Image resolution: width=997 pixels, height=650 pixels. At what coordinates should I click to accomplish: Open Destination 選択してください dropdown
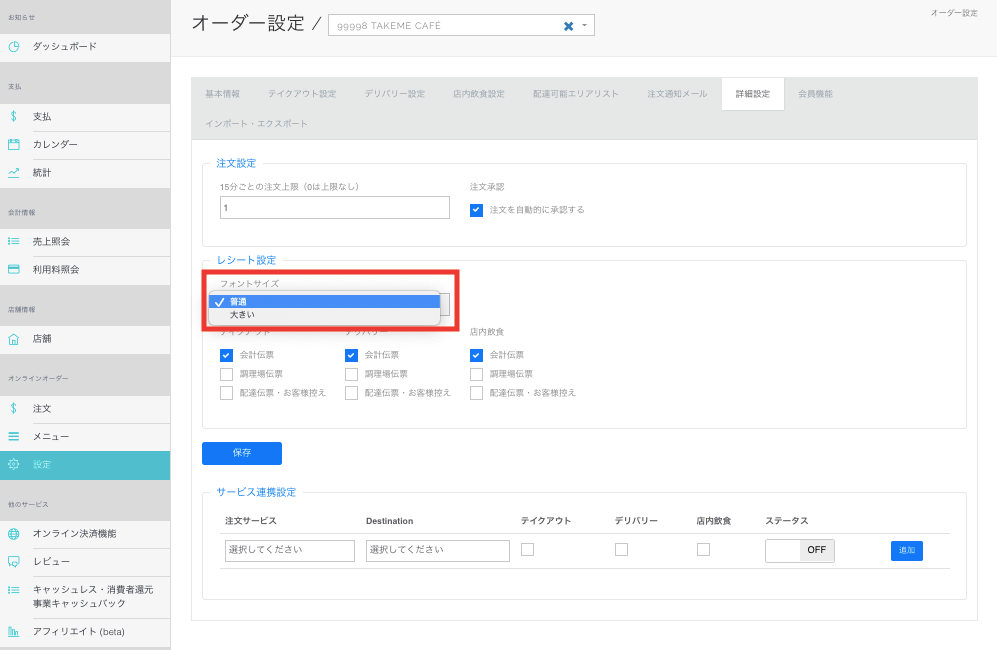437,550
